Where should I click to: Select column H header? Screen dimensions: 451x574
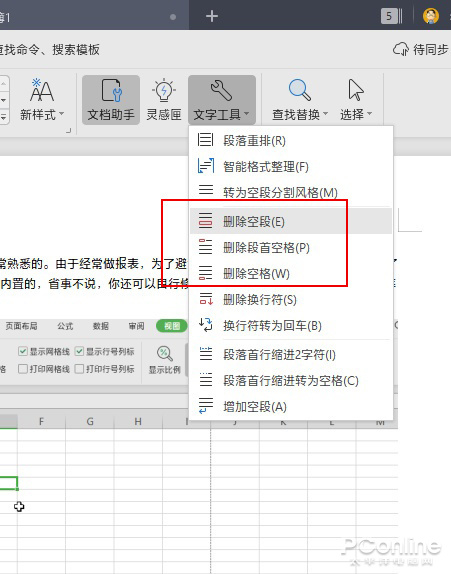coord(138,421)
